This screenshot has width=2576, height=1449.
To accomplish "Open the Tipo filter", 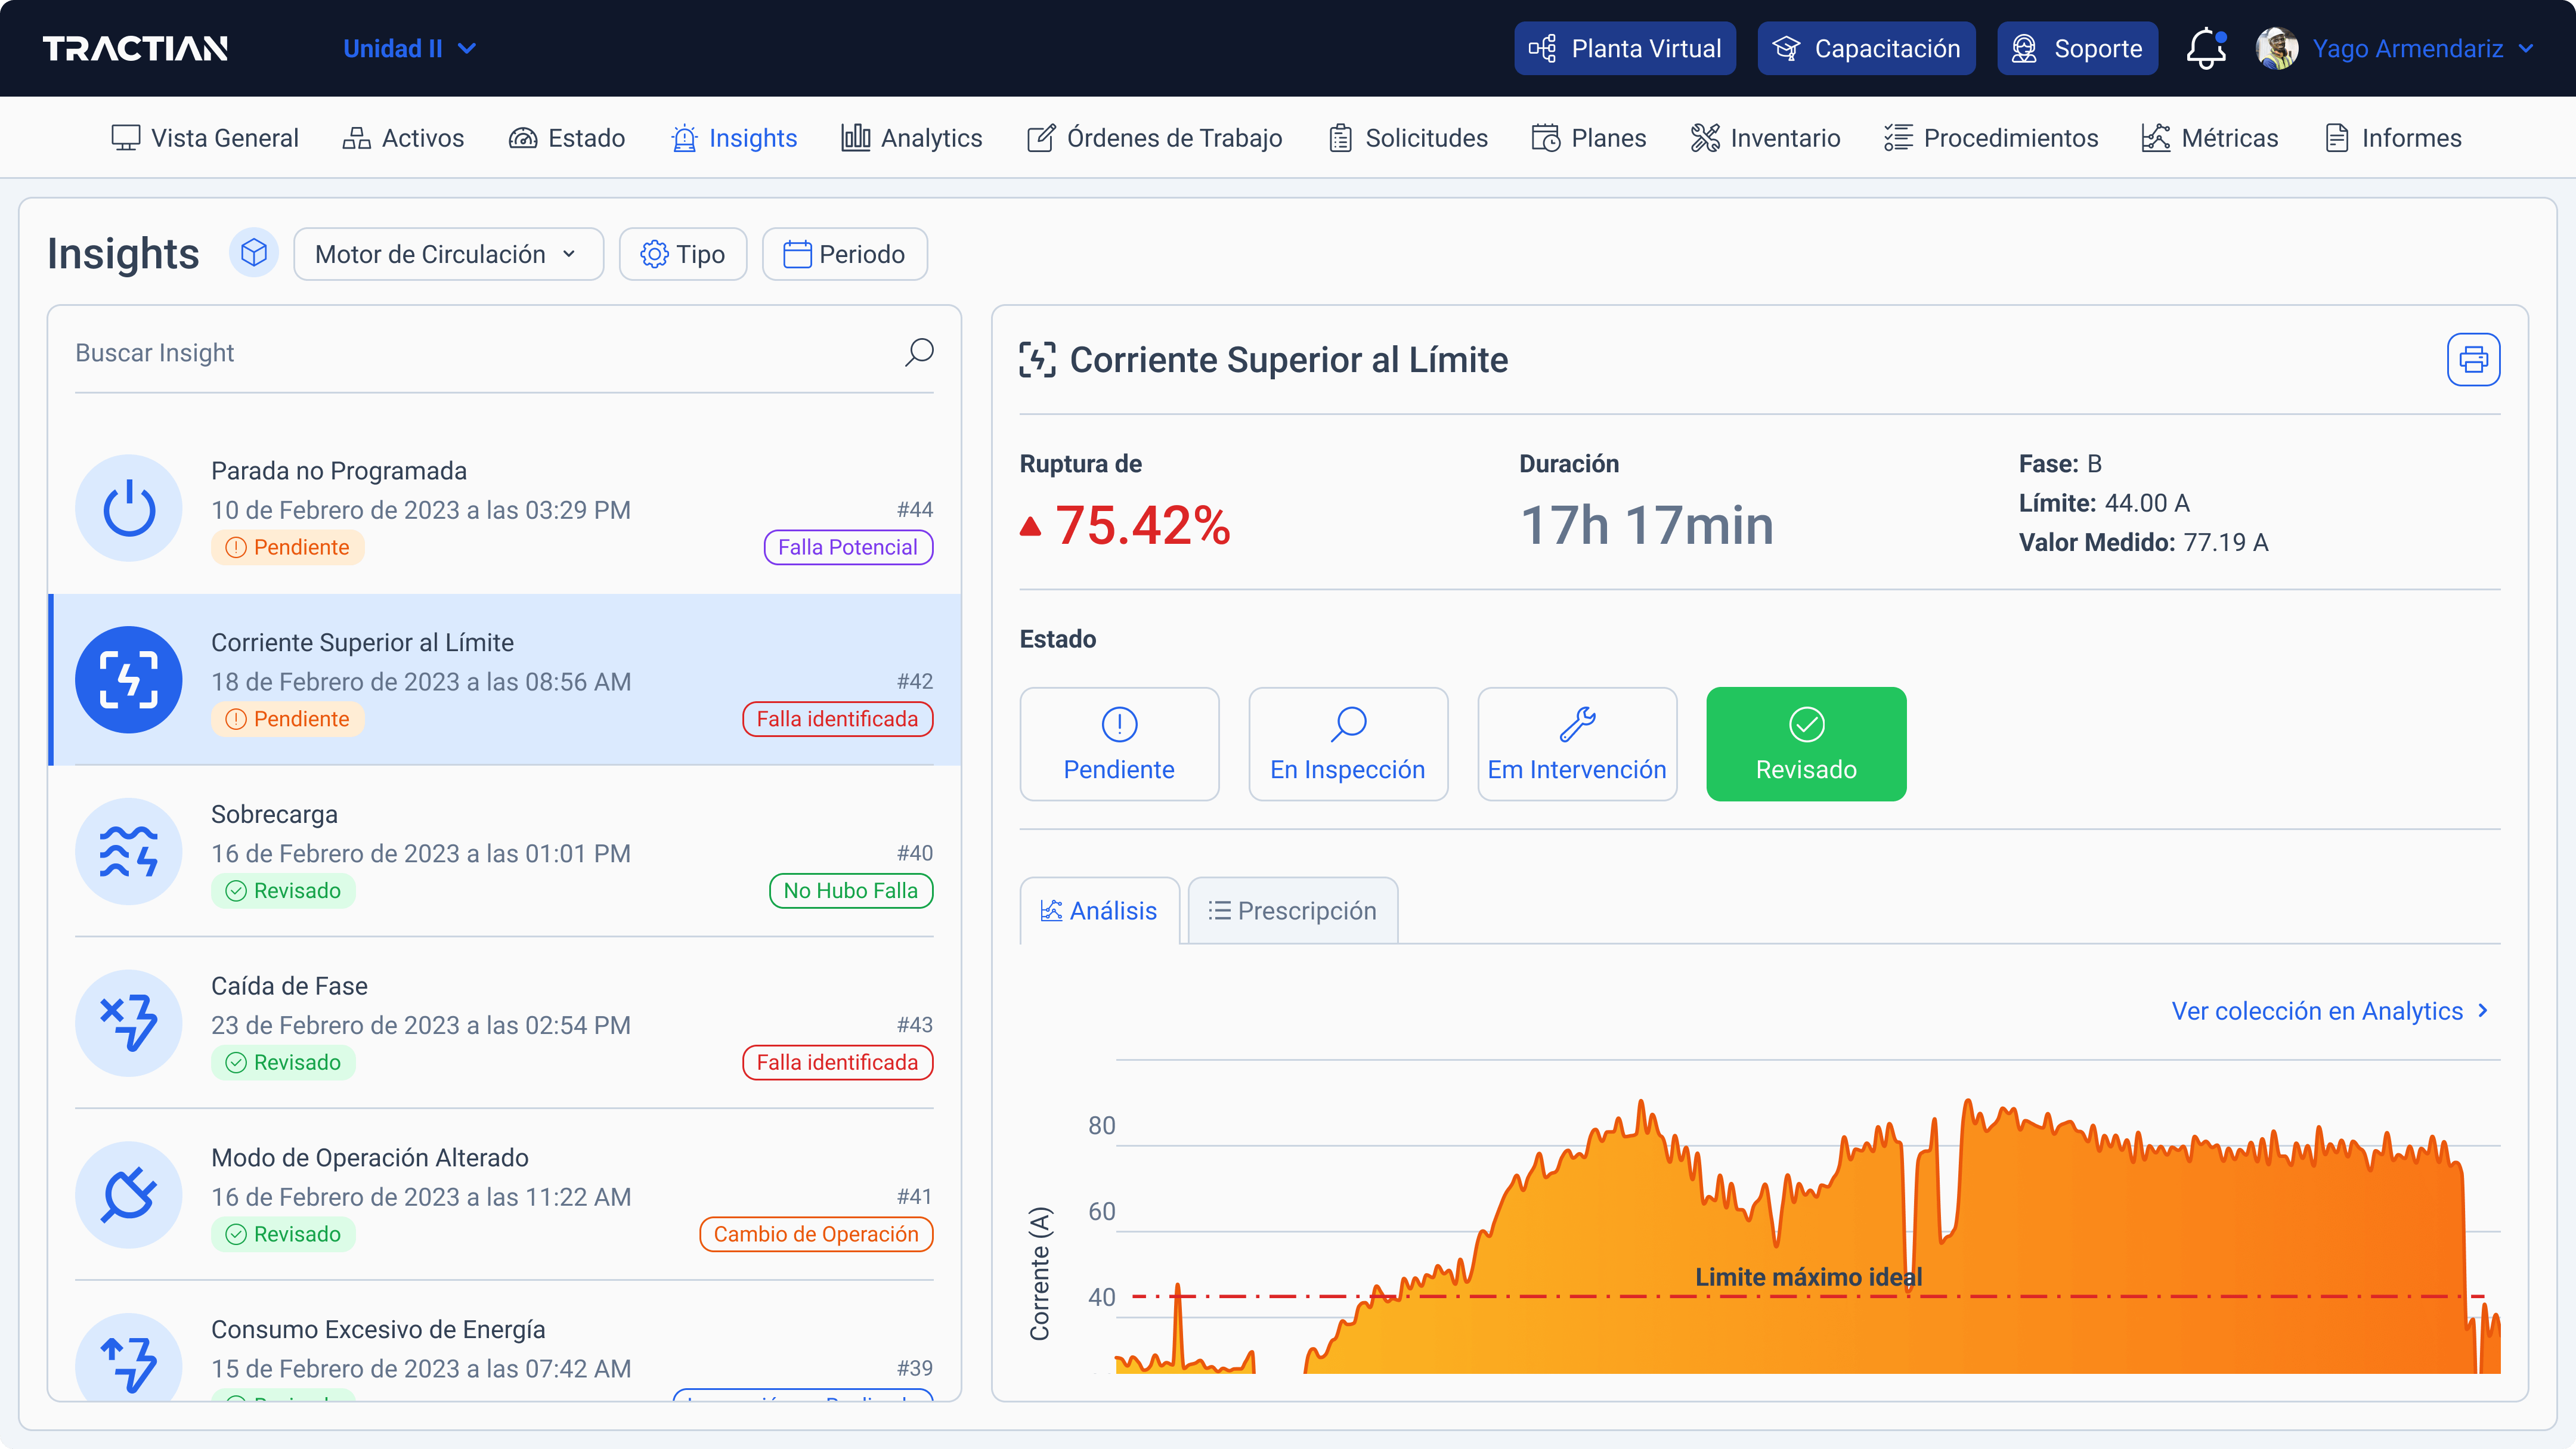I will [683, 254].
